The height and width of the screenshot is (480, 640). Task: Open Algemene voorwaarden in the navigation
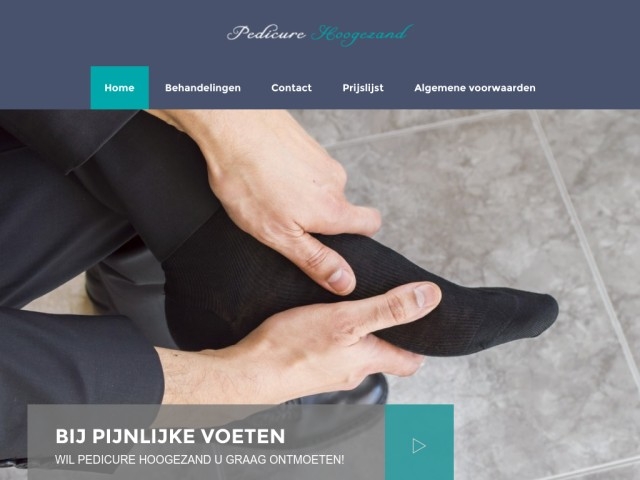click(x=475, y=88)
